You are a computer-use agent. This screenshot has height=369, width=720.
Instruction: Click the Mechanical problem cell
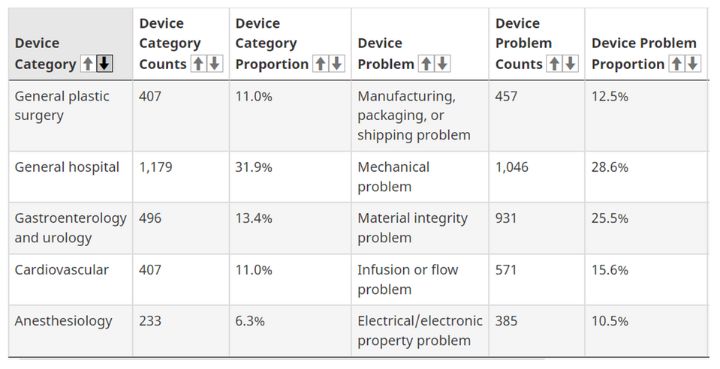(x=420, y=177)
